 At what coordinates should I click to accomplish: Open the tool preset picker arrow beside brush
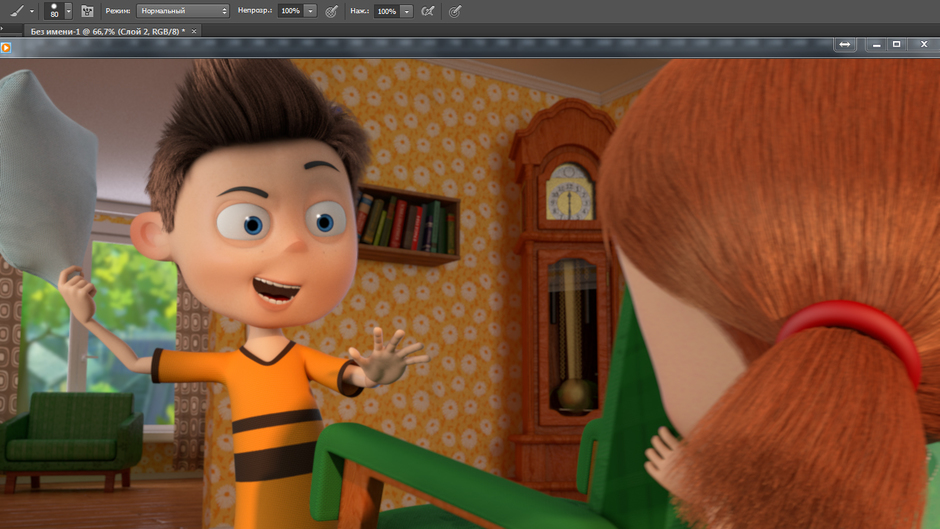pyautogui.click(x=32, y=11)
